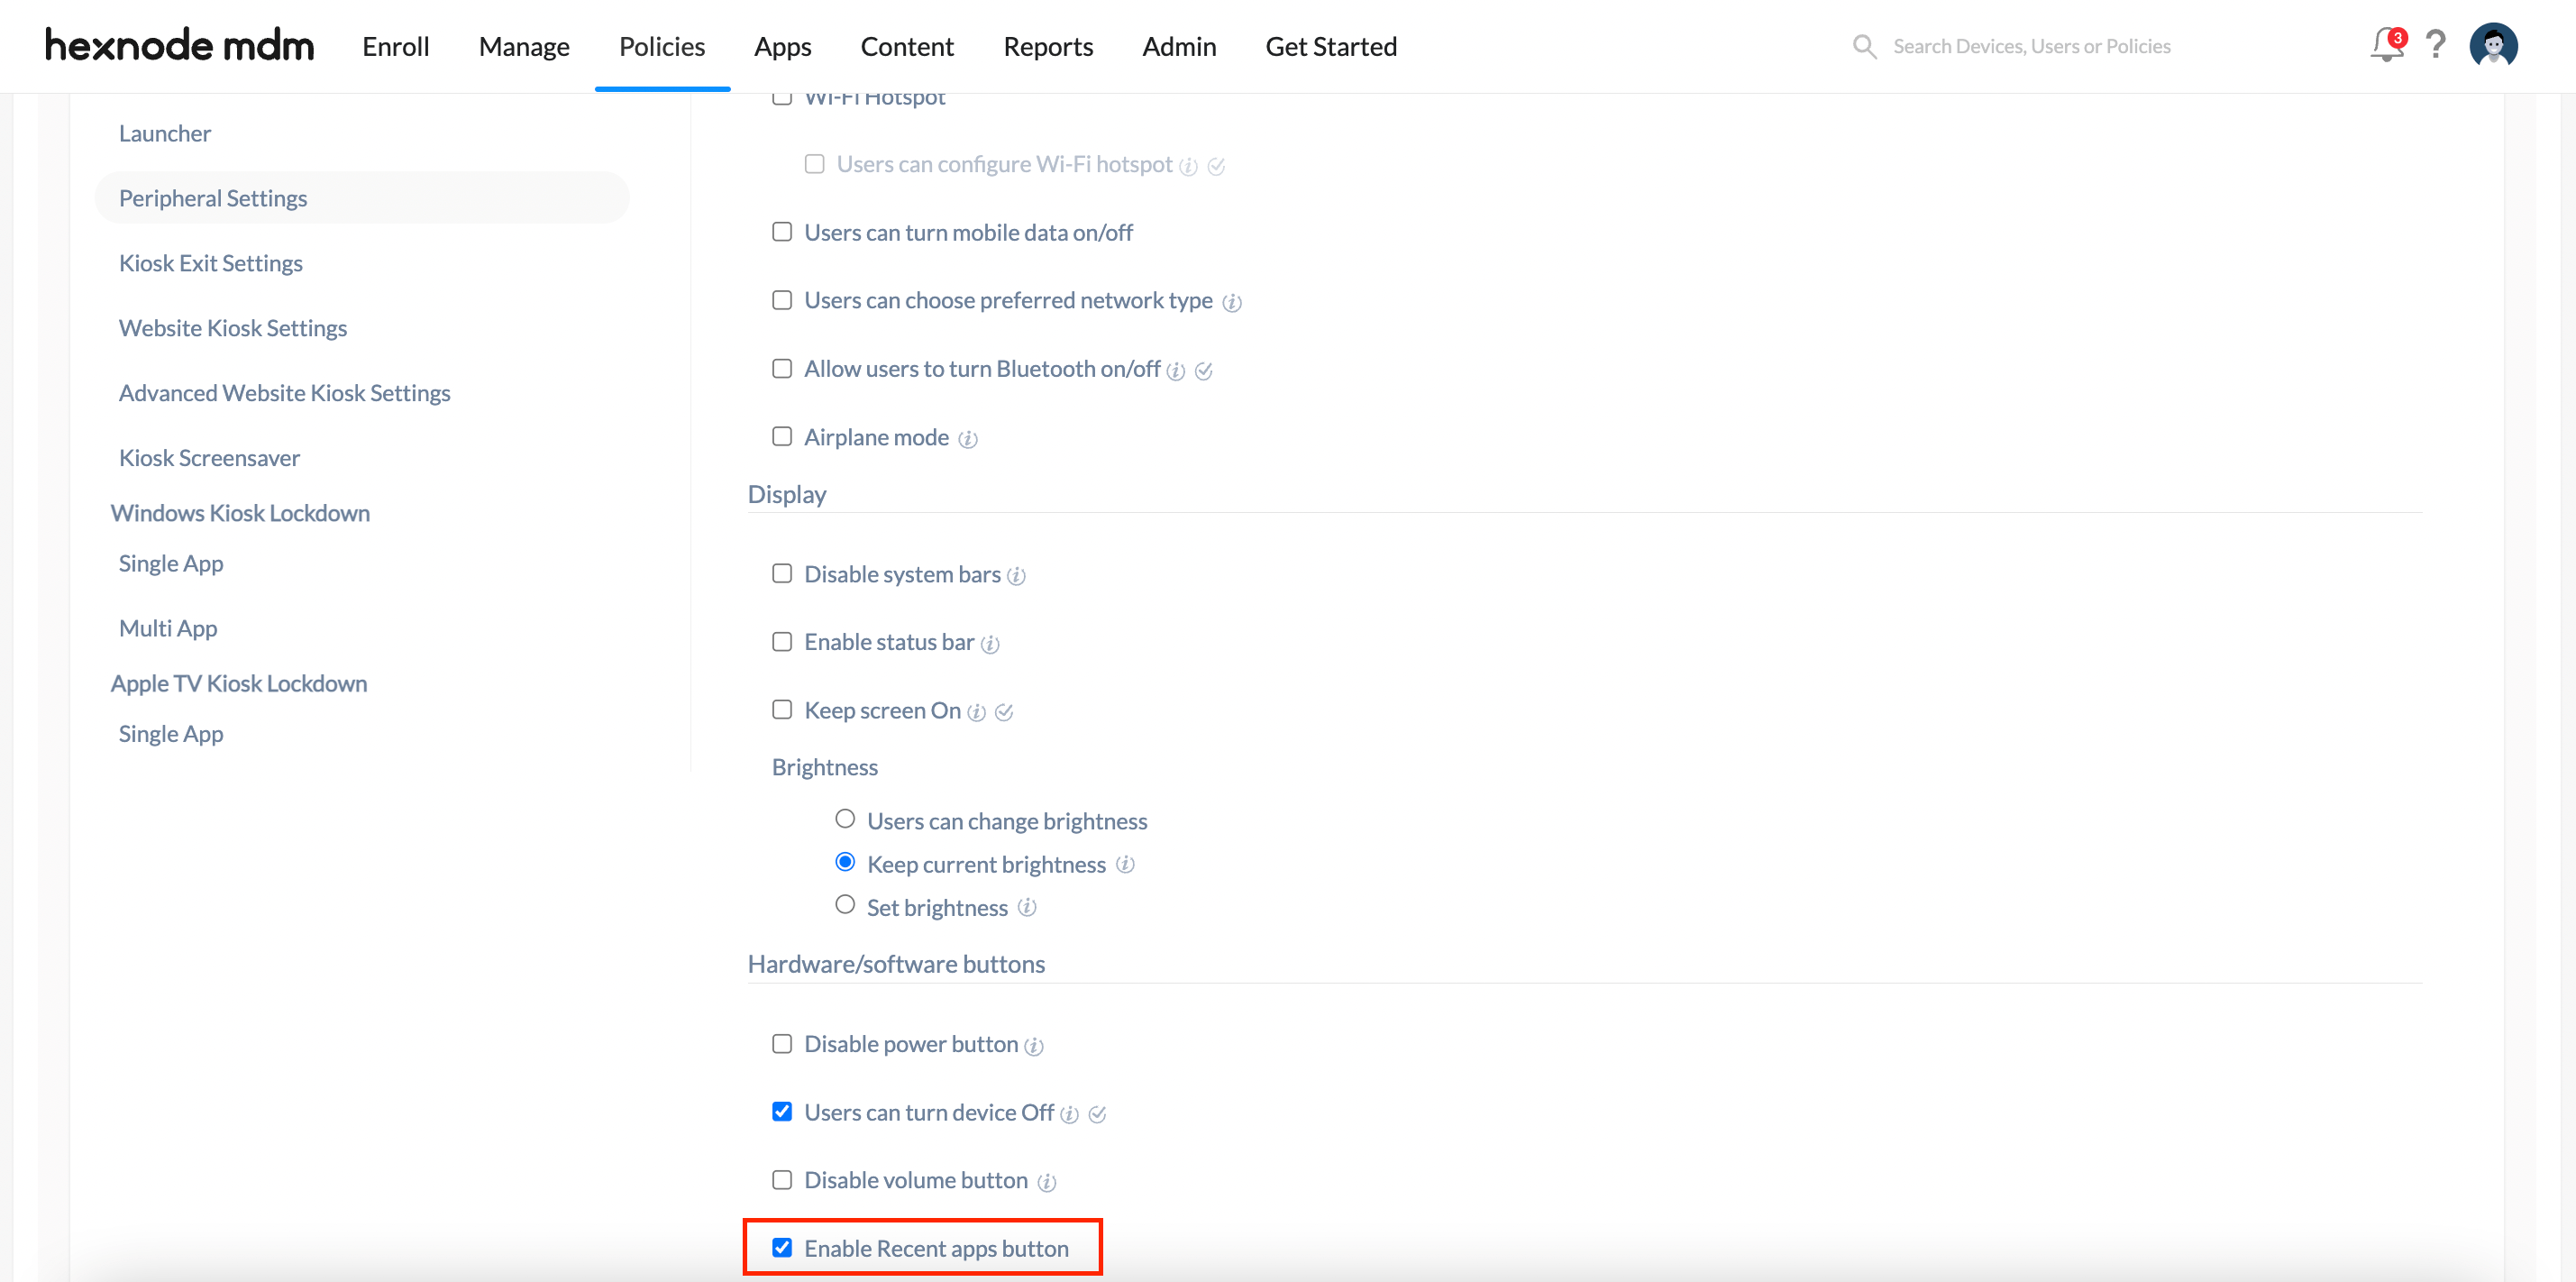Click the profile avatar
Viewport: 2576px width, 1282px height.
tap(2495, 45)
